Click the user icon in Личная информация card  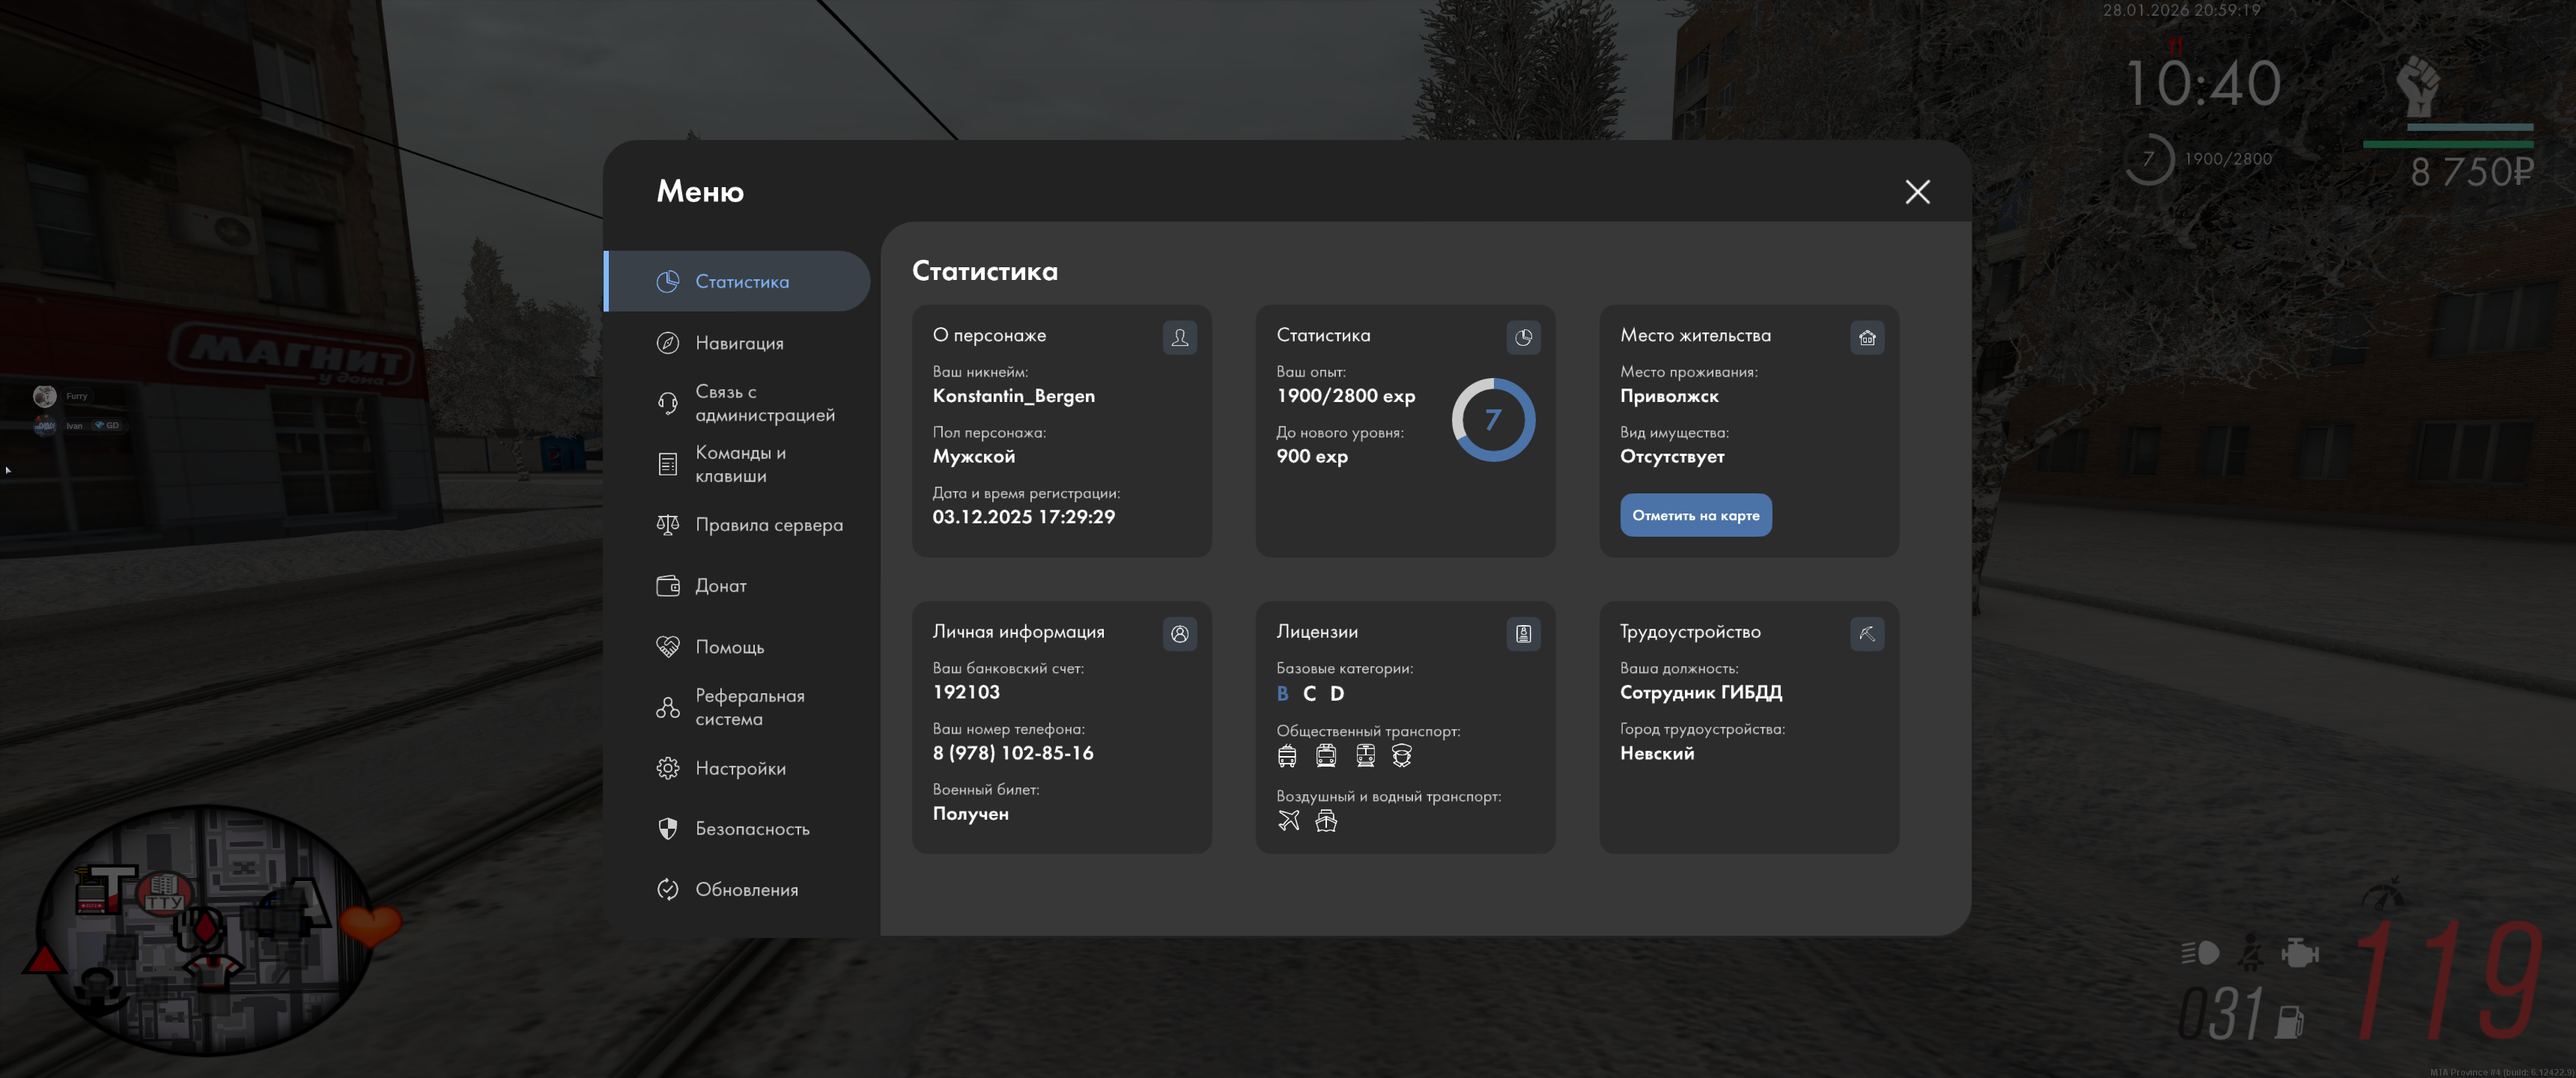click(1179, 634)
